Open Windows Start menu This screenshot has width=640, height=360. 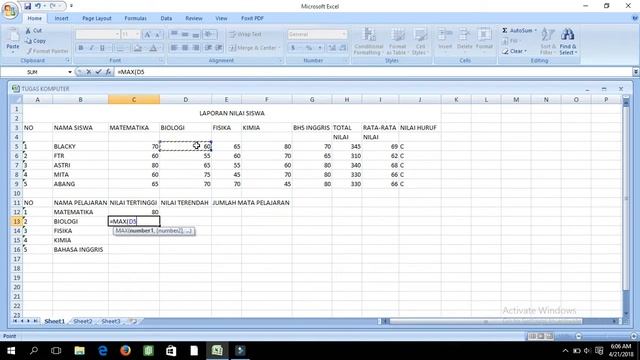(11, 350)
